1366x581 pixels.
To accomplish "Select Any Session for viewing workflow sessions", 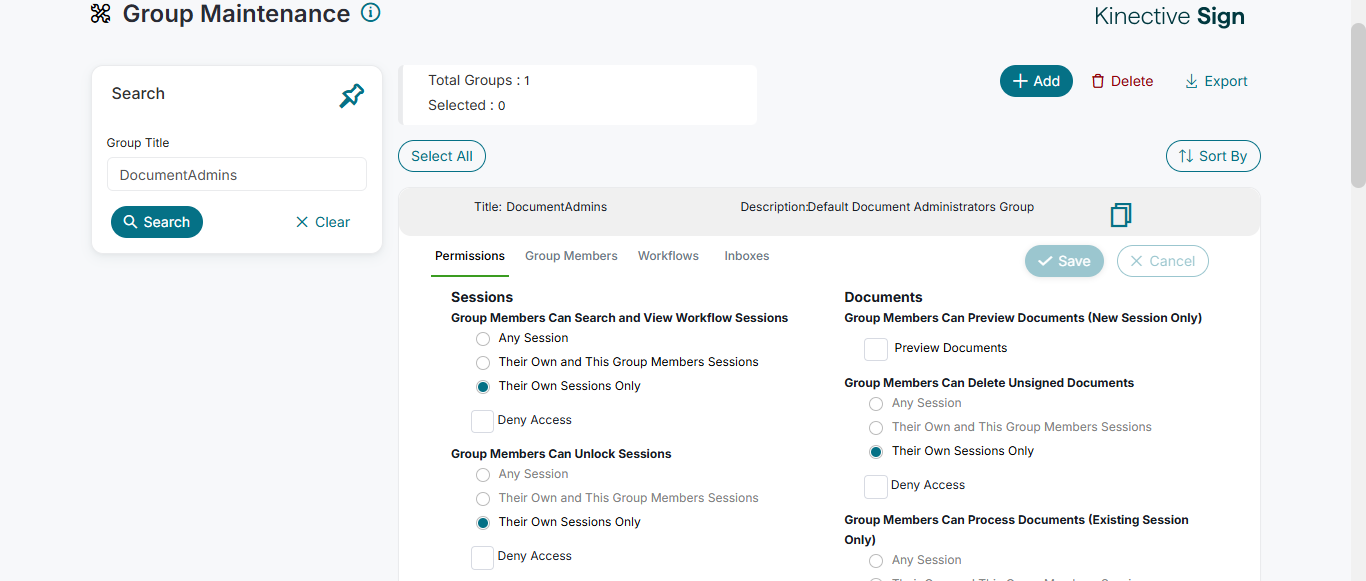I will 483,339.
